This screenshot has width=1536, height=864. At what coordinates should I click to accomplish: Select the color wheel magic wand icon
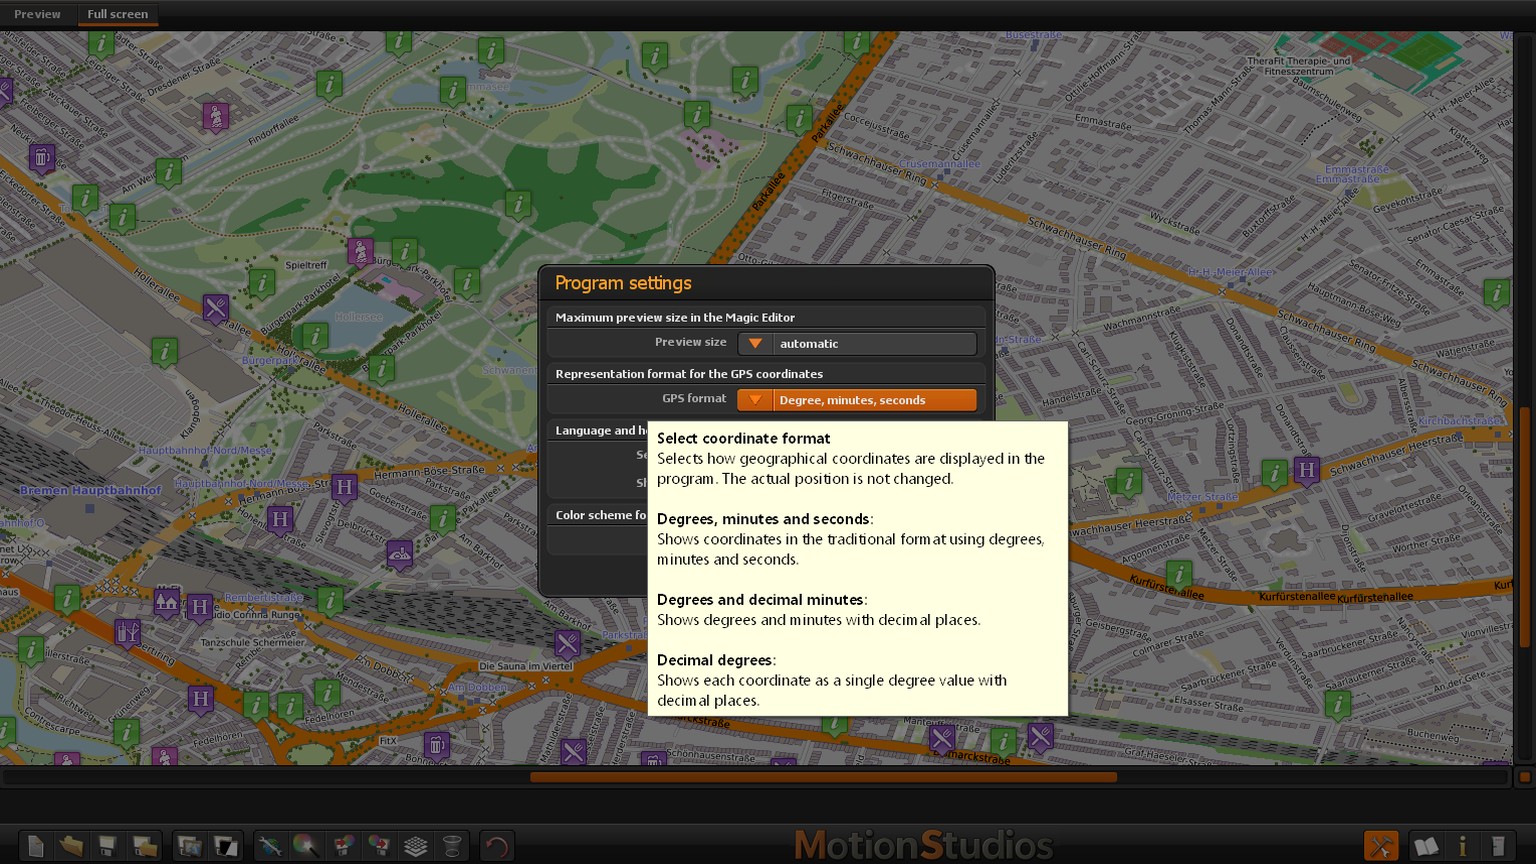click(306, 846)
